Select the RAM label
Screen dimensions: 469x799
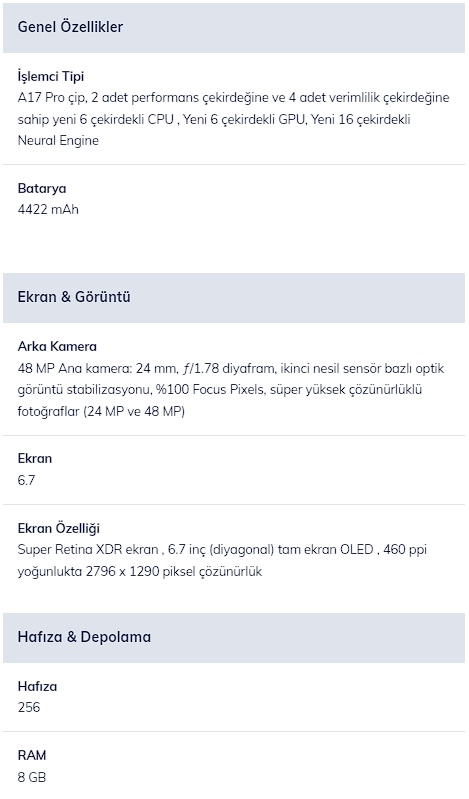click(32, 755)
